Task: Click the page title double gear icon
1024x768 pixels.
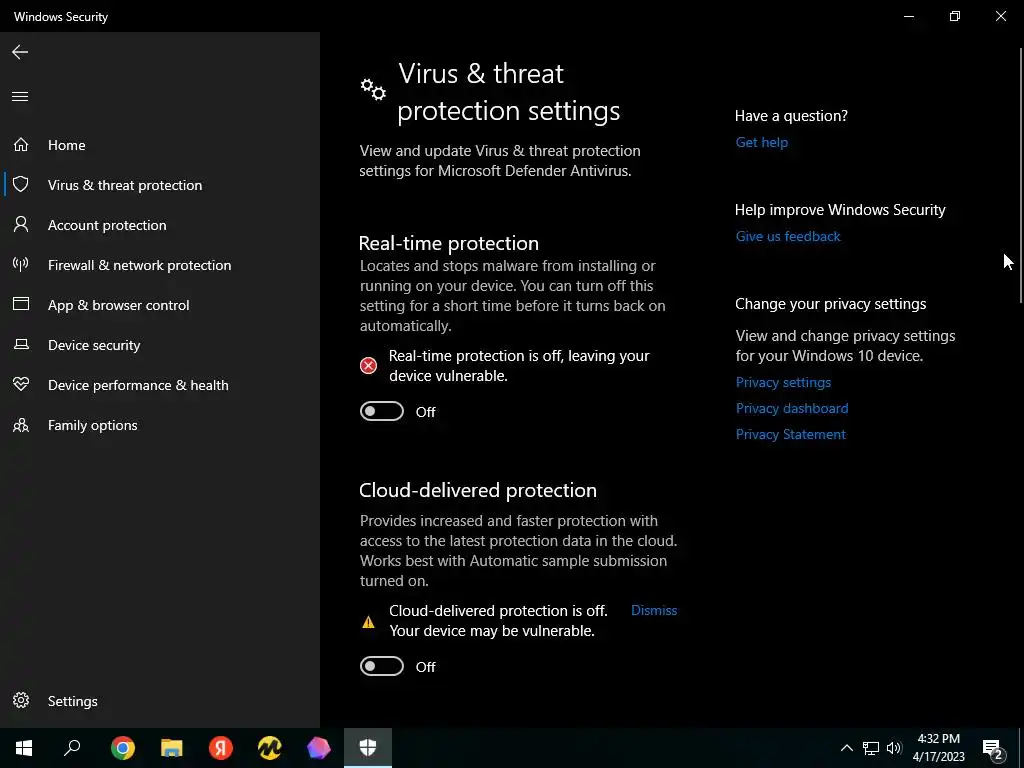Action: [x=373, y=89]
